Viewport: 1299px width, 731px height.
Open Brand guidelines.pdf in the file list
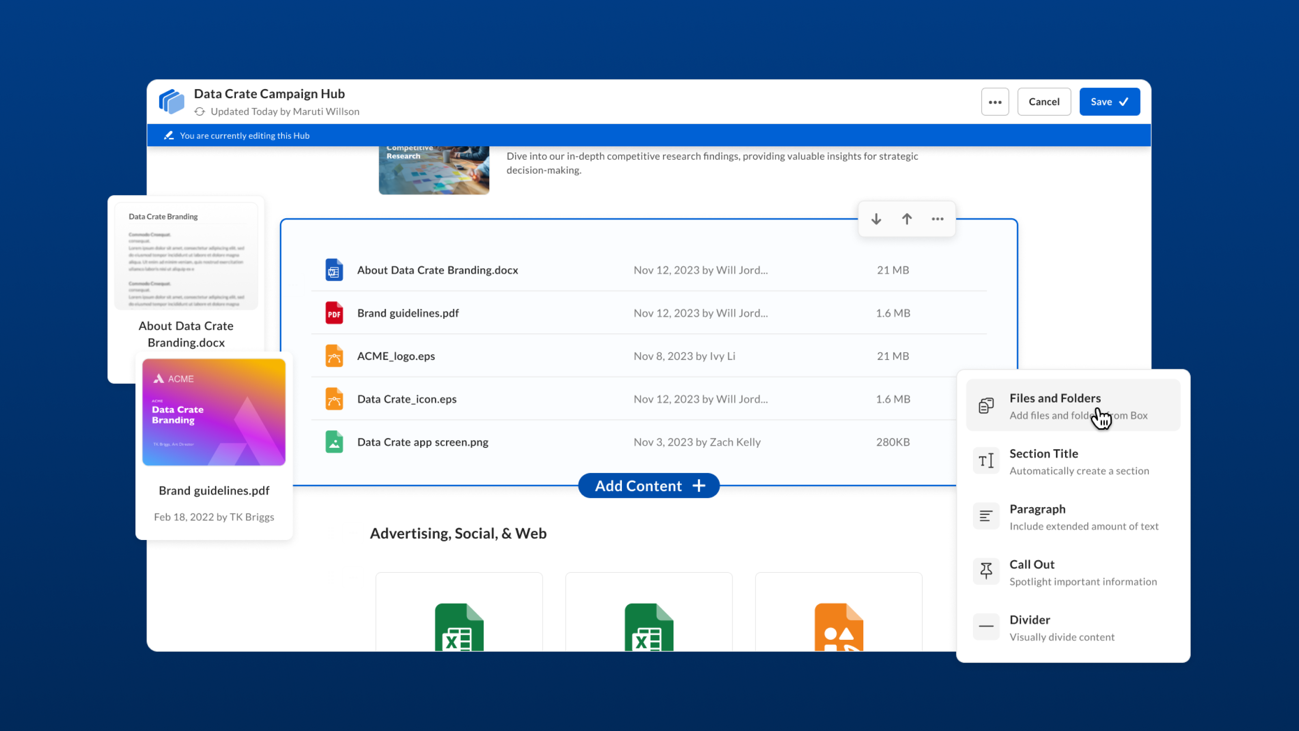408,313
